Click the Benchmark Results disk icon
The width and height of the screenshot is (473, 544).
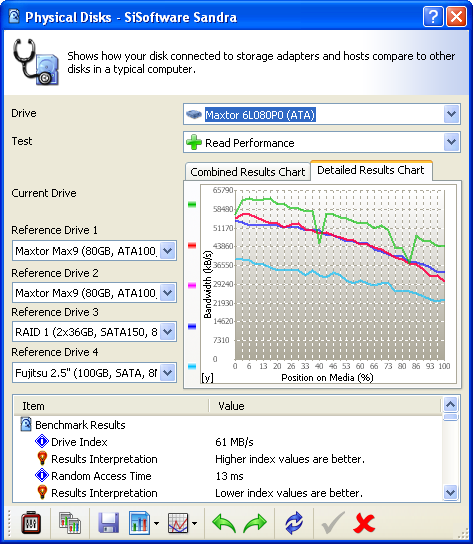(x=26, y=425)
